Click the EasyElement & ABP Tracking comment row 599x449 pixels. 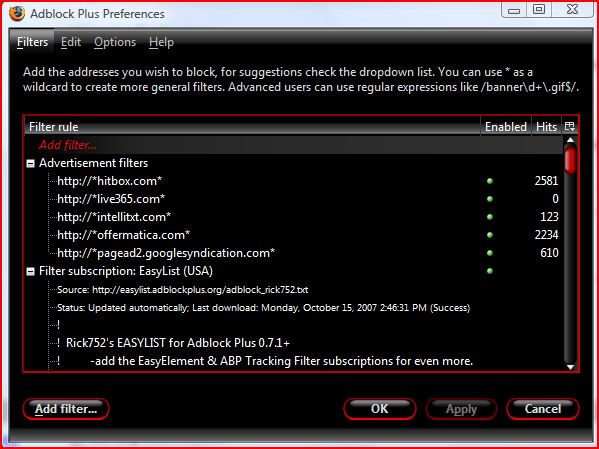(293, 361)
